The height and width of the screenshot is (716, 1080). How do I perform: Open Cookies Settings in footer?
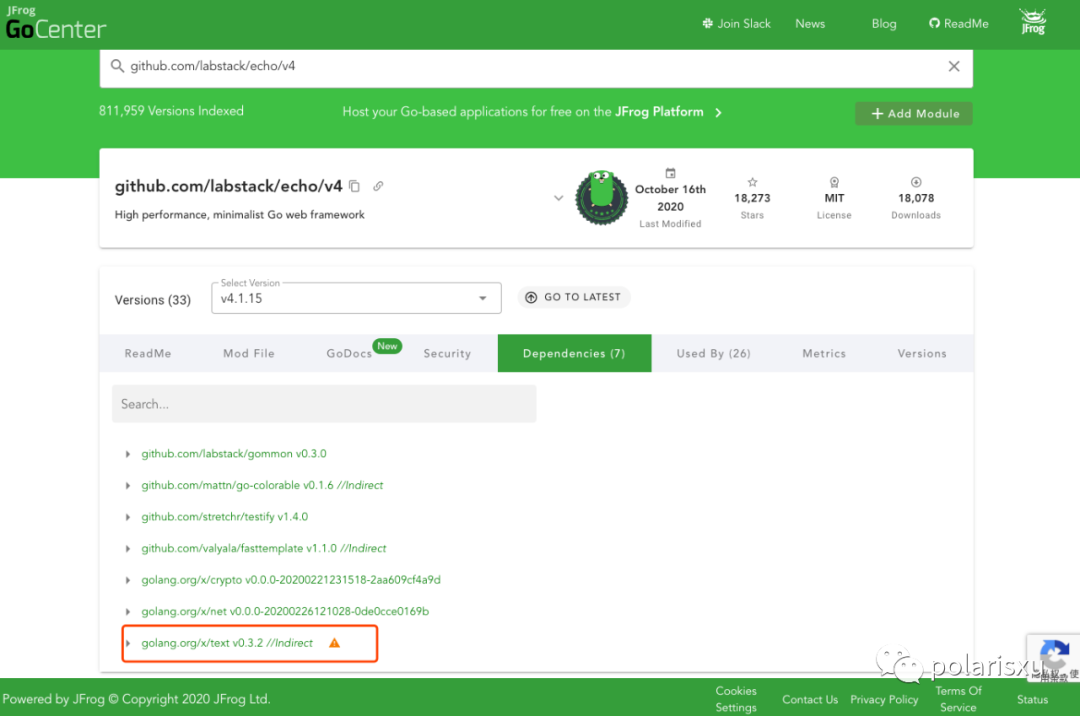point(736,699)
